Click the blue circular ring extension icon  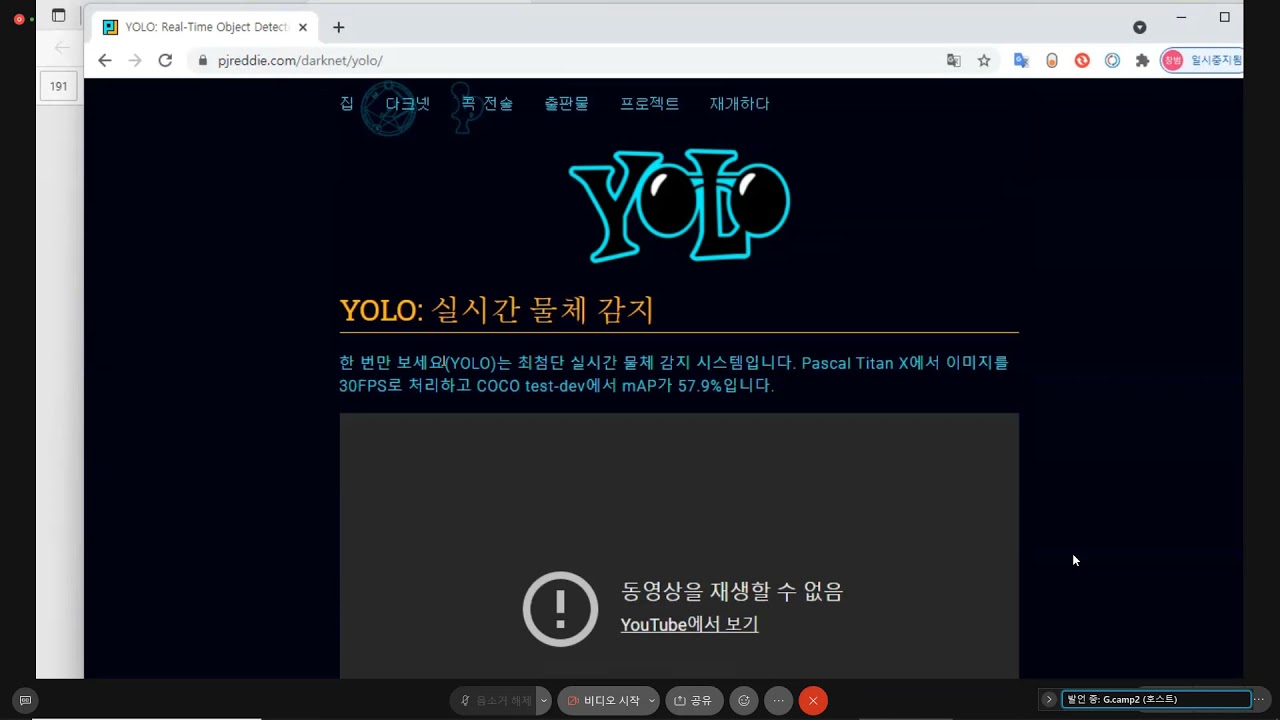tap(1112, 60)
